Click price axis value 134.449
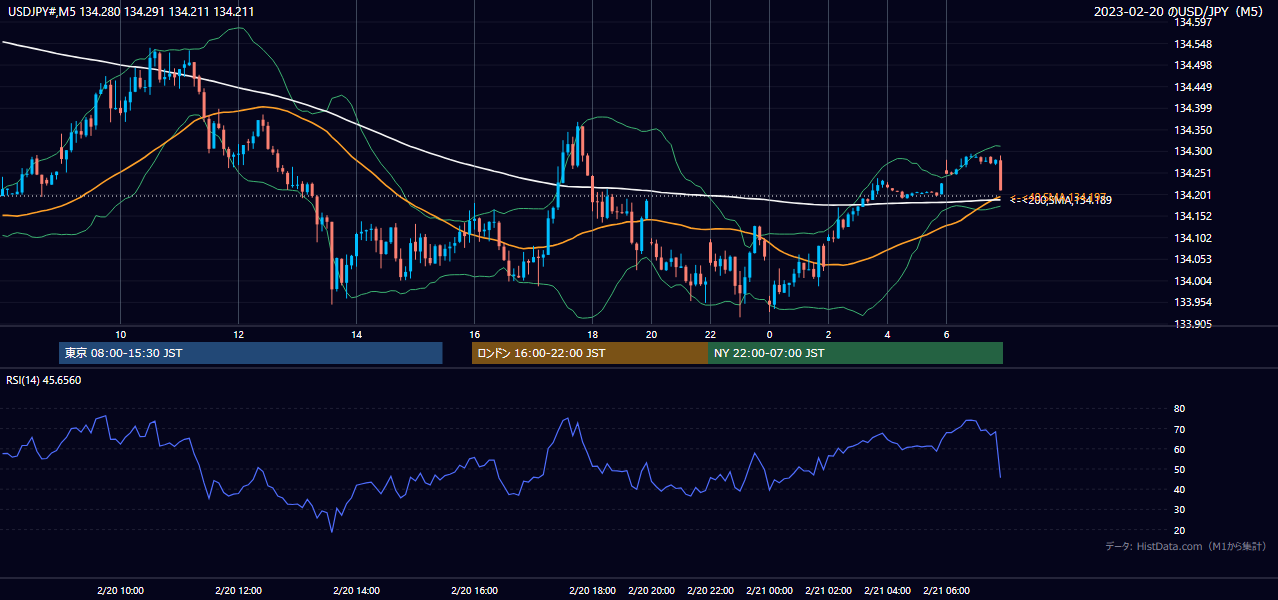The width and height of the screenshot is (1278, 600). [x=1193, y=87]
